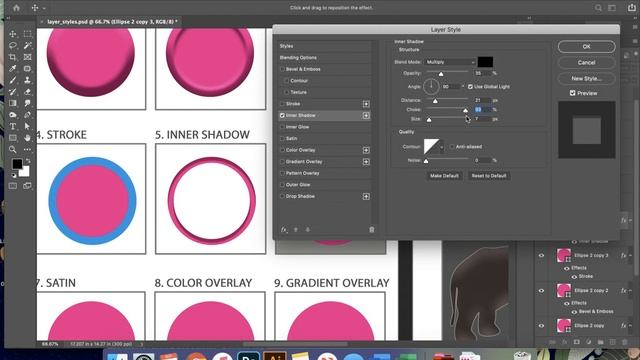This screenshot has width=640, height=360.
Task: Toggle the Preview checkbox
Action: click(572, 93)
